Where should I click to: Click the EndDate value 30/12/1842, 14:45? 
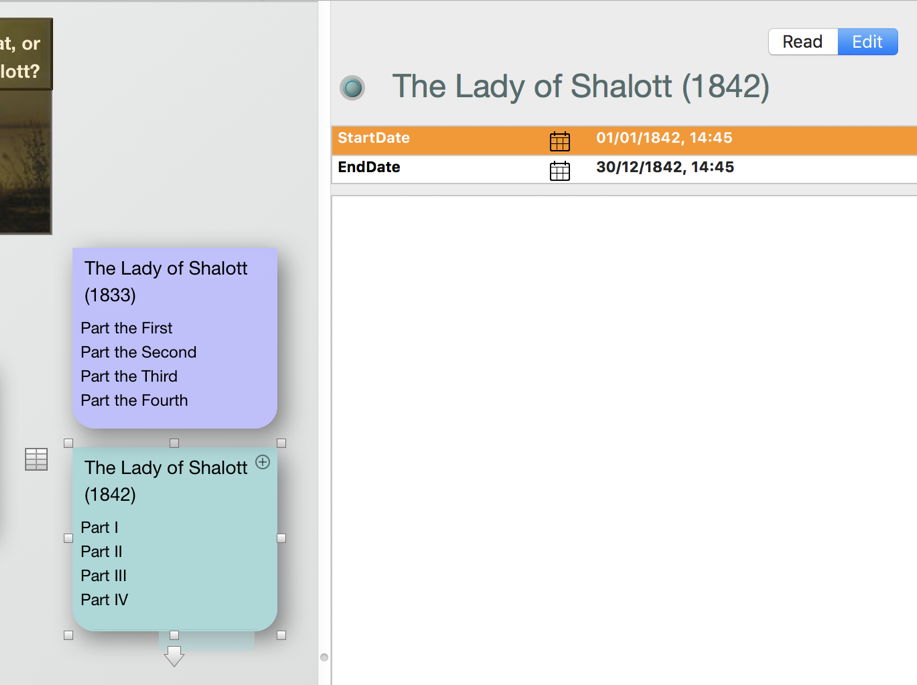click(x=665, y=167)
